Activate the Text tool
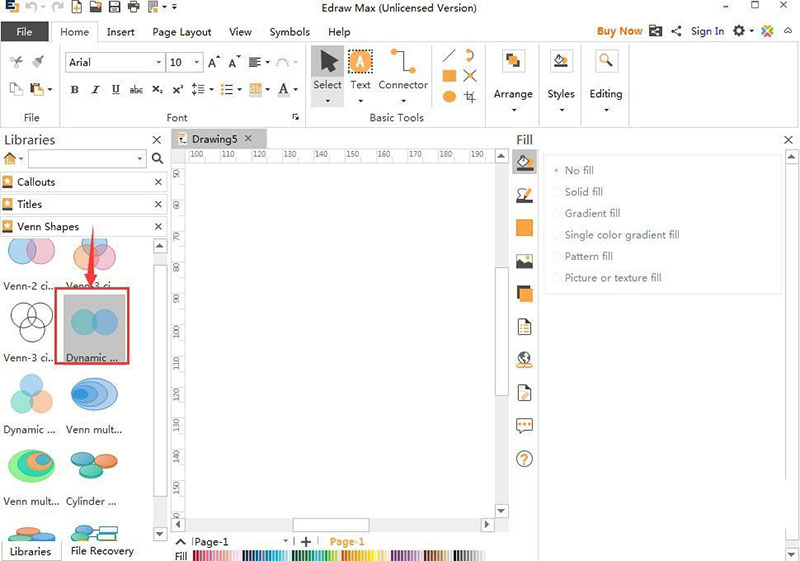This screenshot has height=561, width=800. (360, 70)
